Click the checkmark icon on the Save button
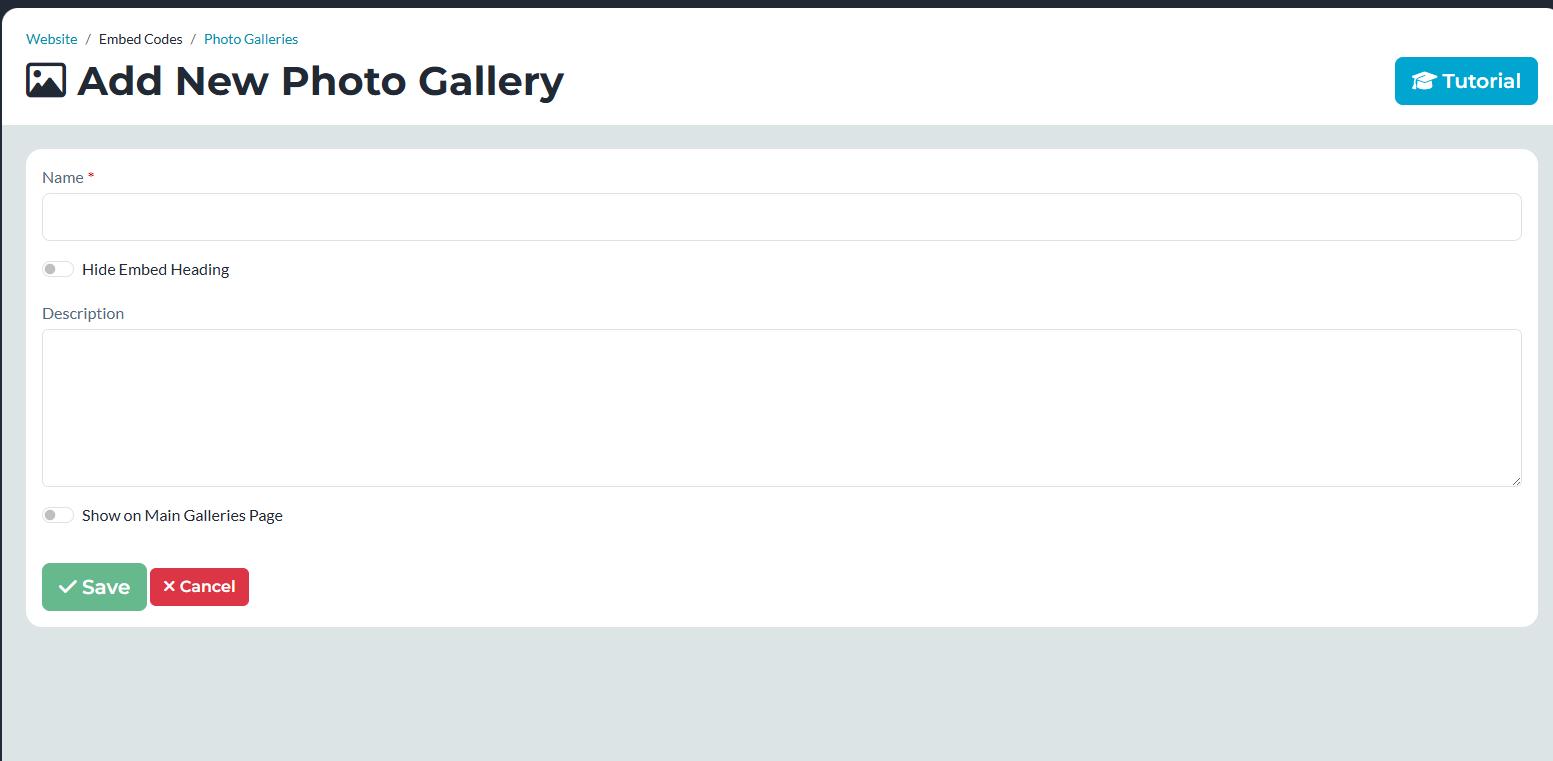Screen dimensions: 1553x761 coord(67,587)
